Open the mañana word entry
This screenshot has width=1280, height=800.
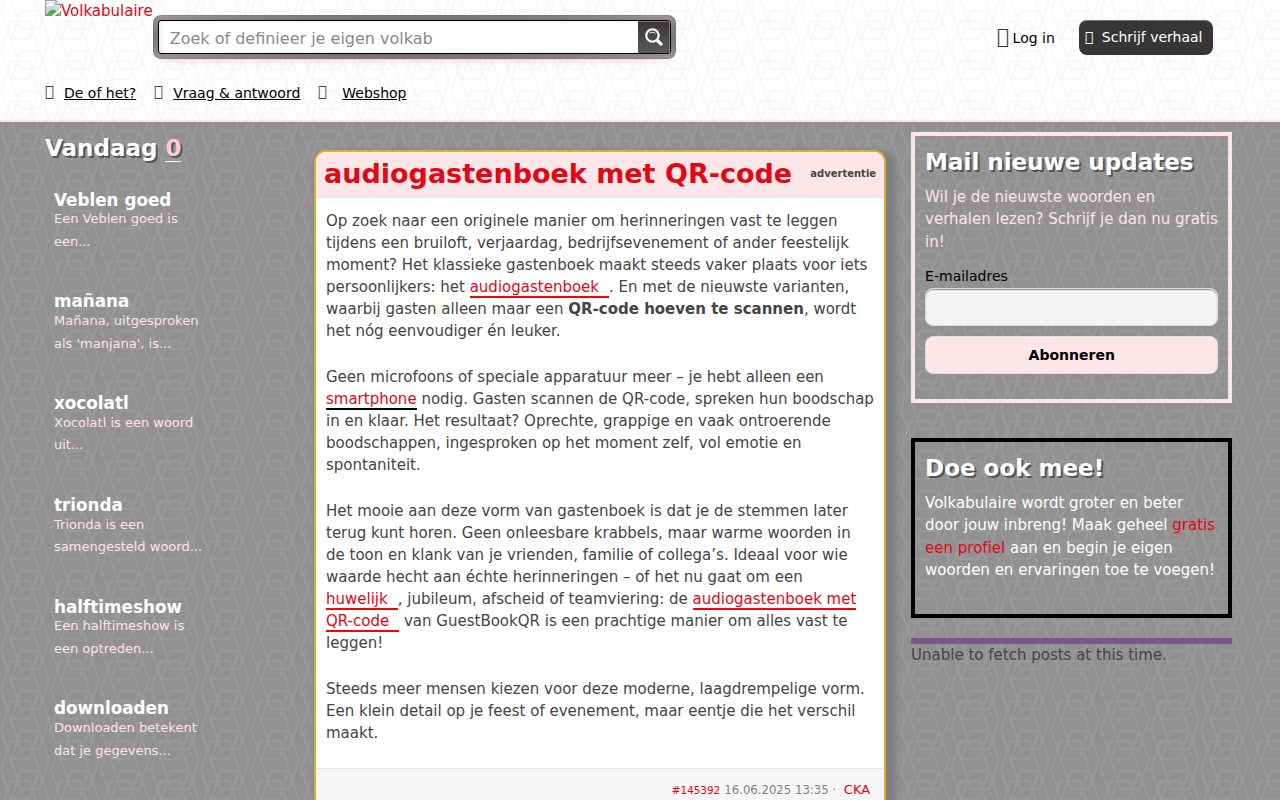91,301
